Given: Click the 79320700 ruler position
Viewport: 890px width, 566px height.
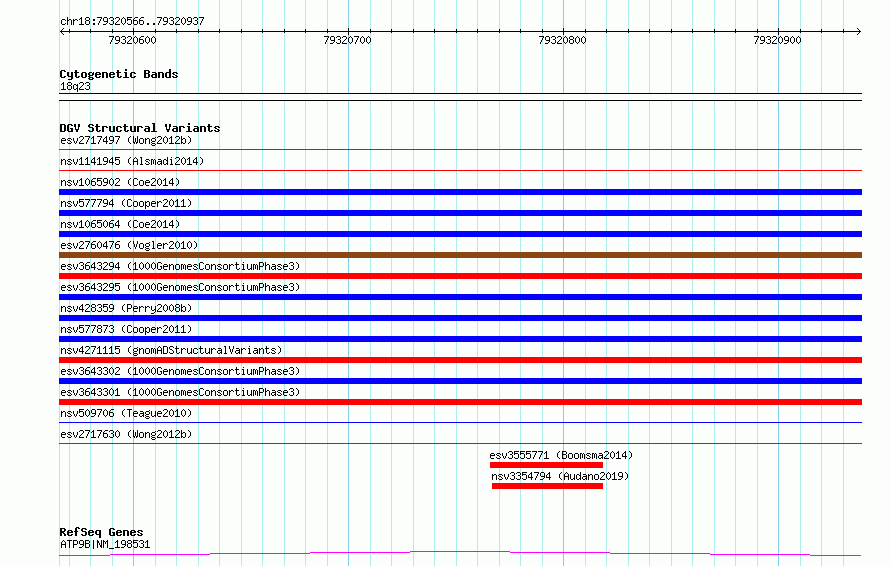Looking at the screenshot, I should (347, 40).
